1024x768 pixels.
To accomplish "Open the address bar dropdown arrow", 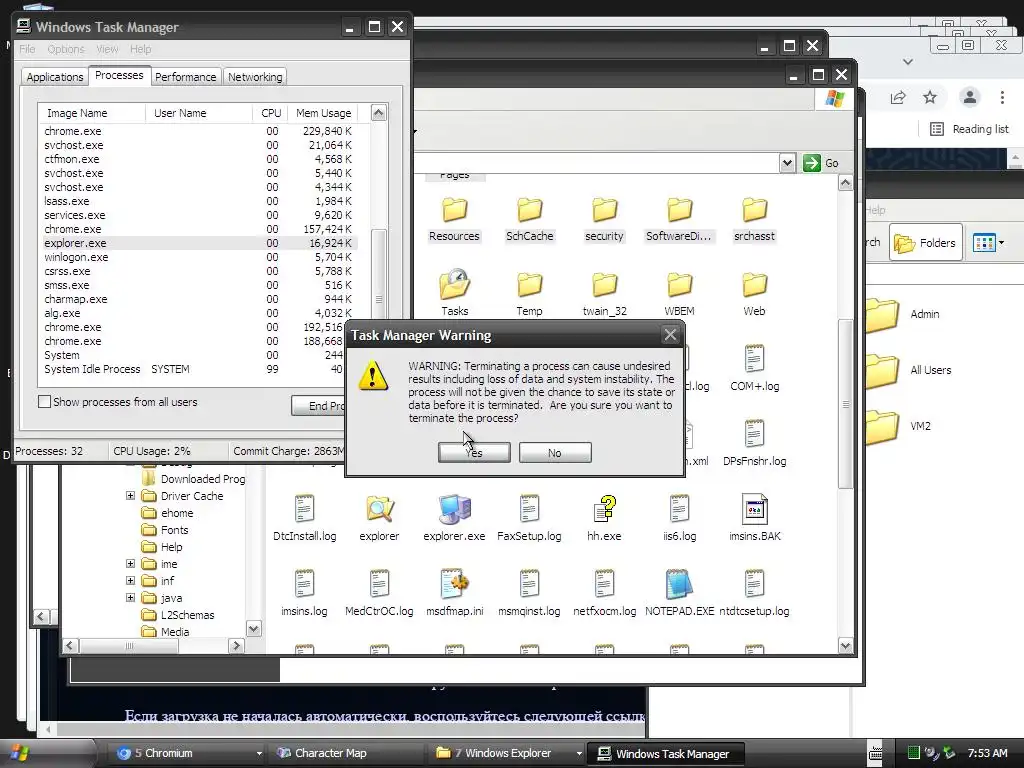I will tap(788, 163).
